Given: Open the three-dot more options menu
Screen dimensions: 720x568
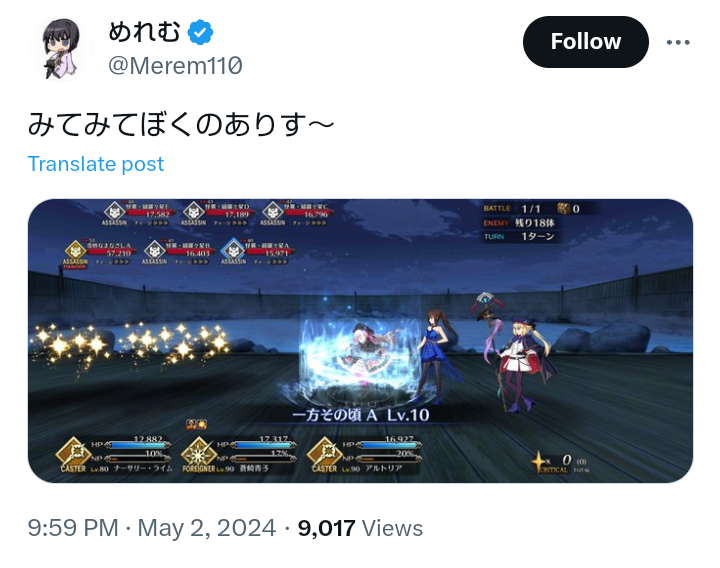Looking at the screenshot, I should 678,42.
